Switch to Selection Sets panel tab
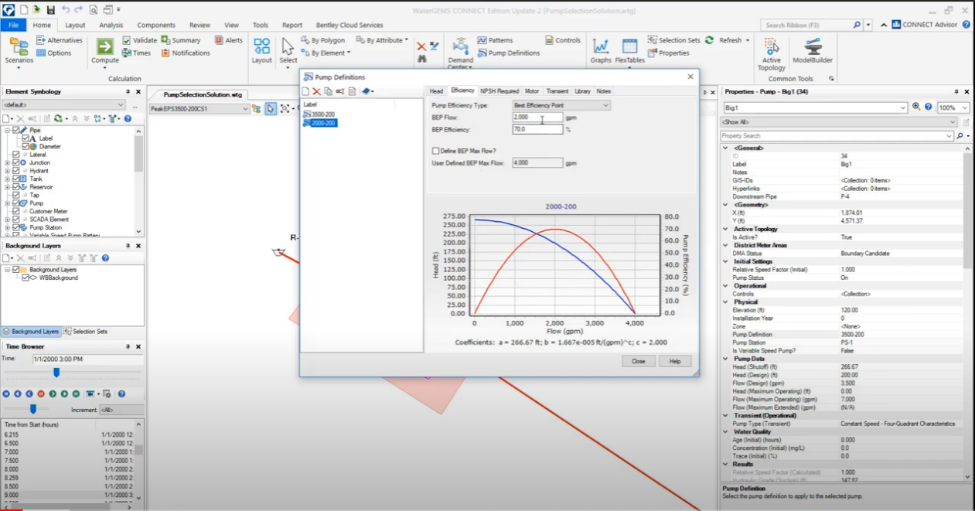Image resolution: width=975 pixels, height=511 pixels. 86,331
